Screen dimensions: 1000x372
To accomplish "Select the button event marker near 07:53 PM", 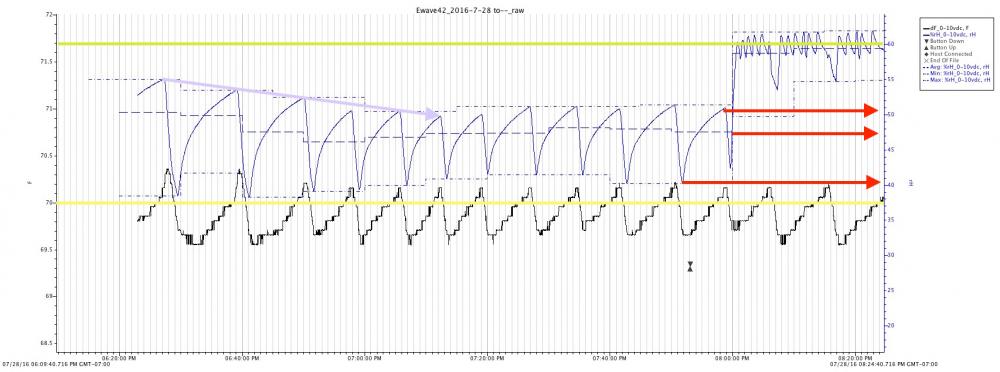I will click(689, 266).
